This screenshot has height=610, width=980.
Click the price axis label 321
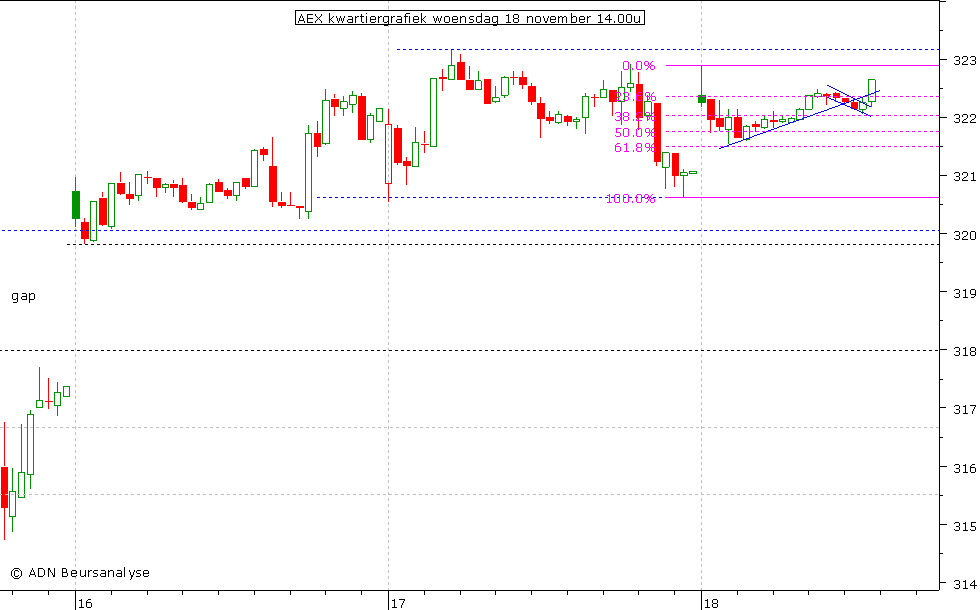964,177
